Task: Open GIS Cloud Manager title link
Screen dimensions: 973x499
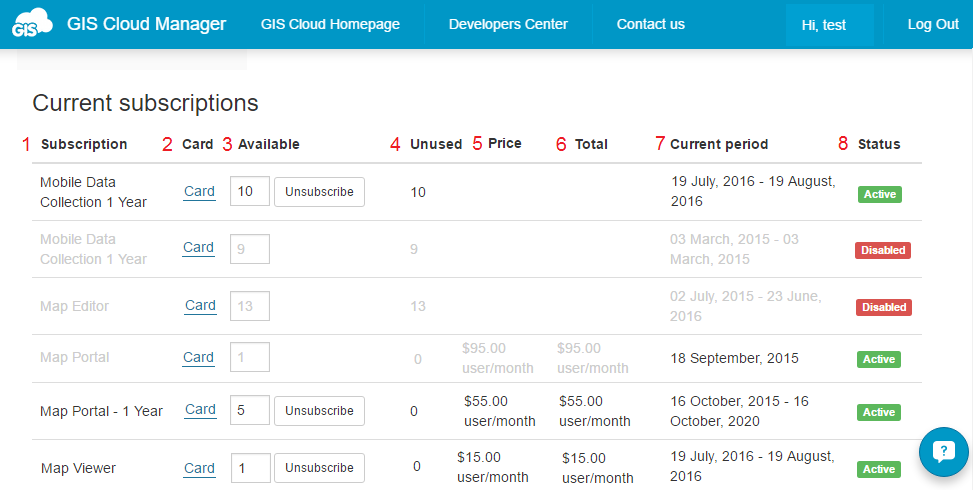Action: [146, 24]
